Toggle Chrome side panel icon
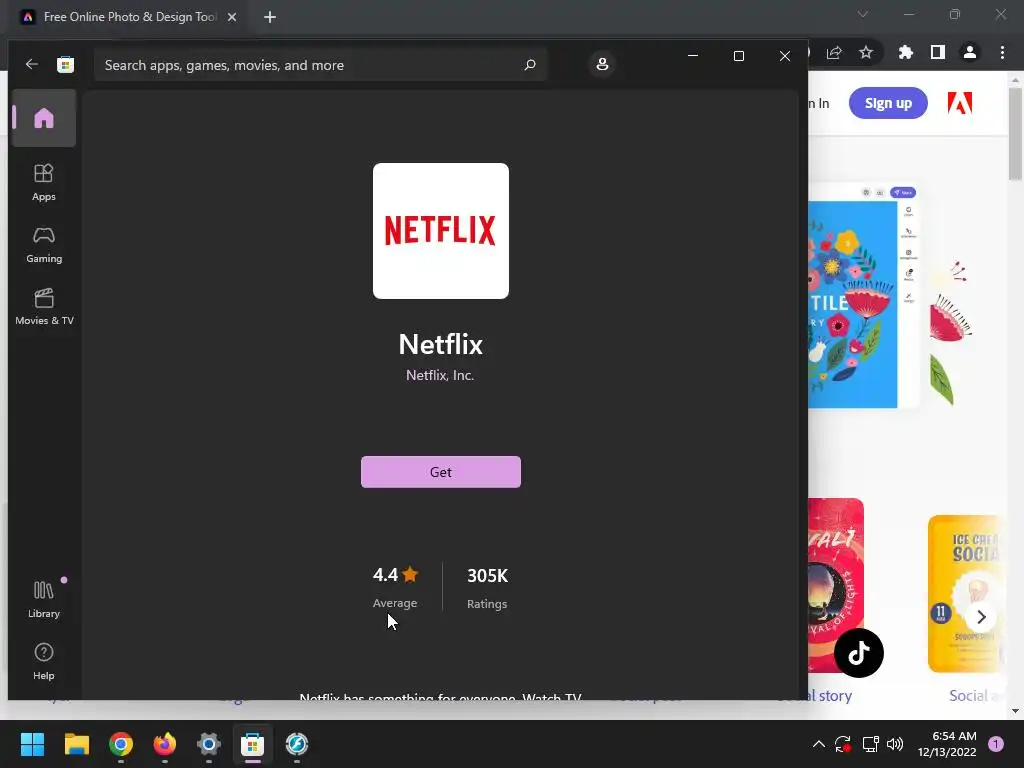The height and width of the screenshot is (768, 1024). [938, 52]
